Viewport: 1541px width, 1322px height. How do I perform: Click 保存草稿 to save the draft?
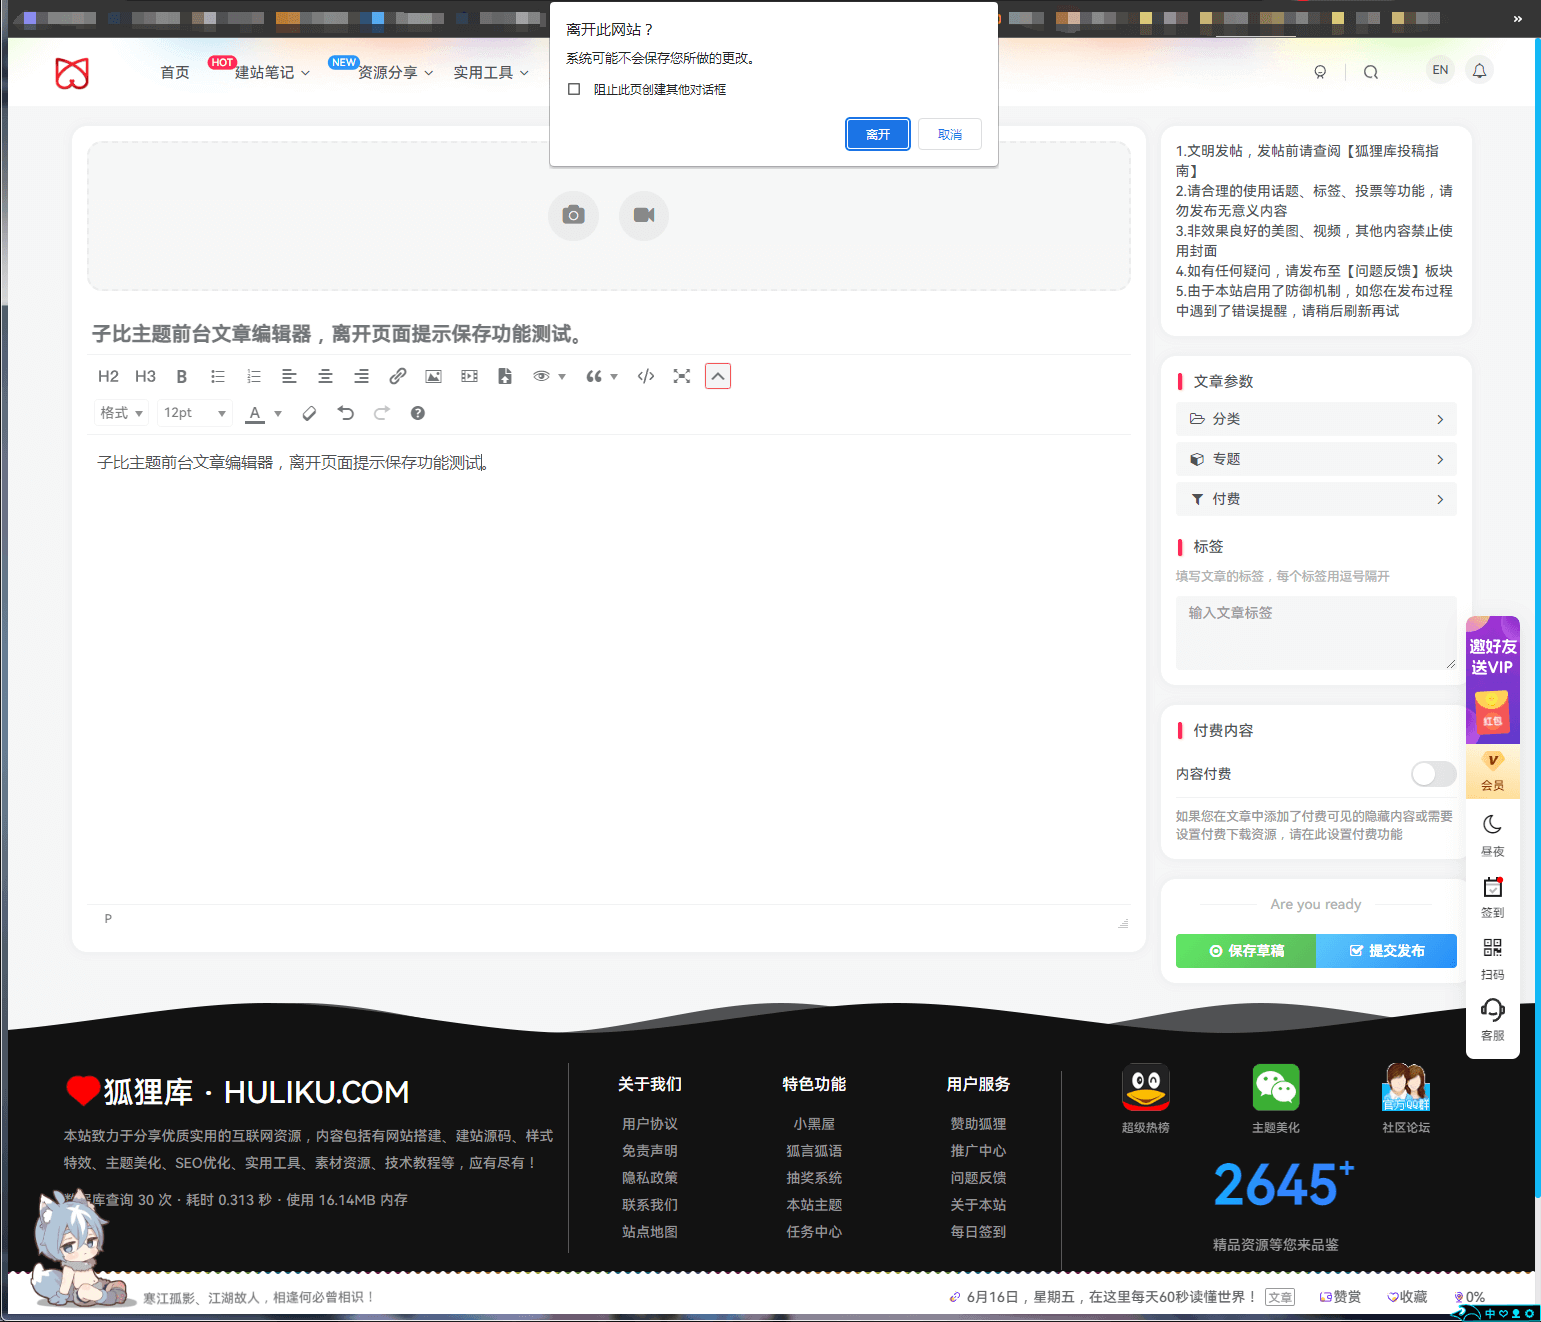1245,951
